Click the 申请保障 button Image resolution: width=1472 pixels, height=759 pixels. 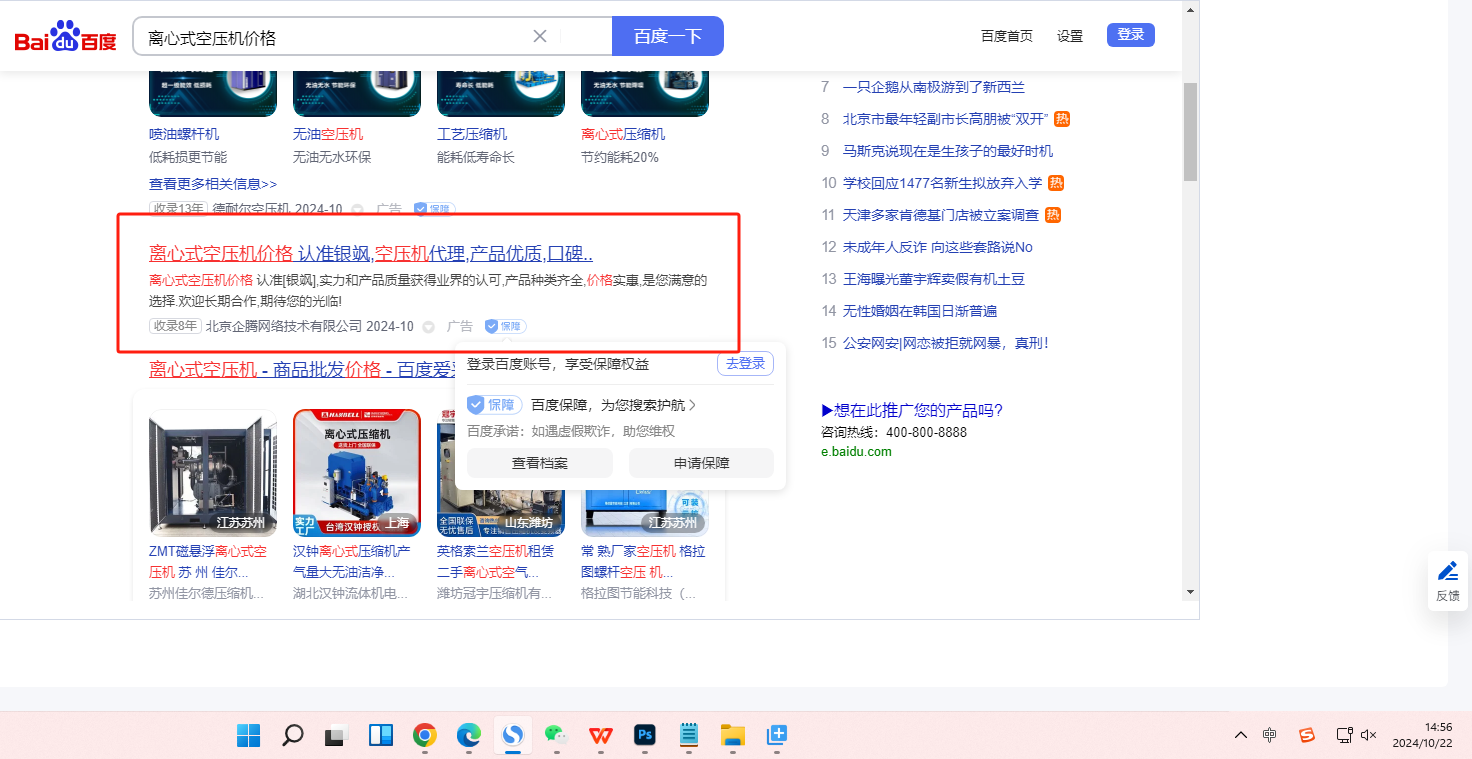pos(701,463)
